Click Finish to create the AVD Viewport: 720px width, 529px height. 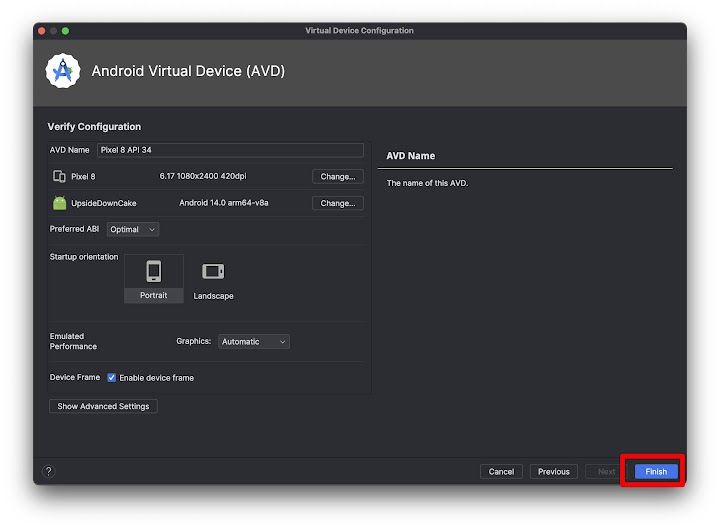(x=656, y=471)
